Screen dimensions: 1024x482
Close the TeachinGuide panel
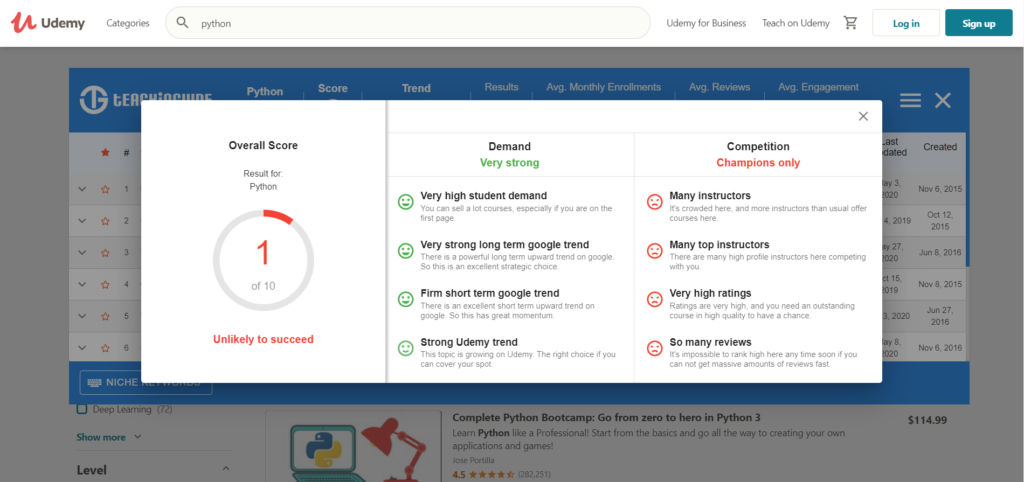coord(942,100)
